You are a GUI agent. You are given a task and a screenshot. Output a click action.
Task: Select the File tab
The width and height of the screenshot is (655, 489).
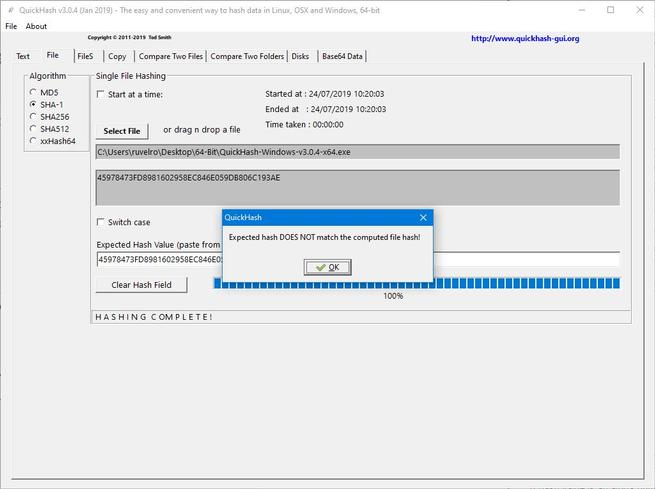pyautogui.click(x=53, y=55)
